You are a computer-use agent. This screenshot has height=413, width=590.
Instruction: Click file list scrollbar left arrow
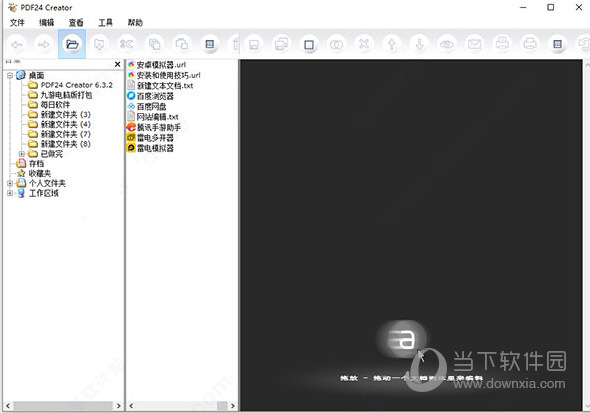(131, 406)
